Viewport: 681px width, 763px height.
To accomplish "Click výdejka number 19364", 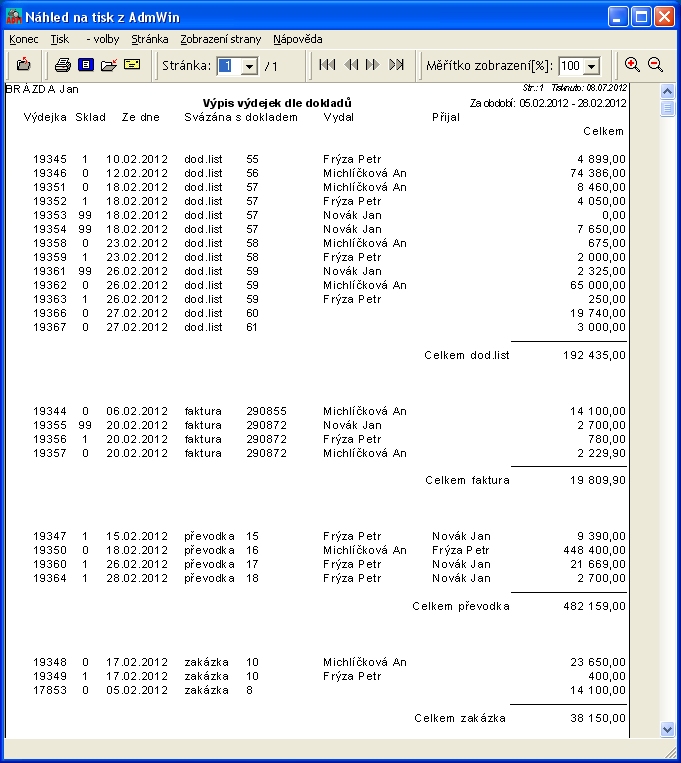I will click(50, 579).
